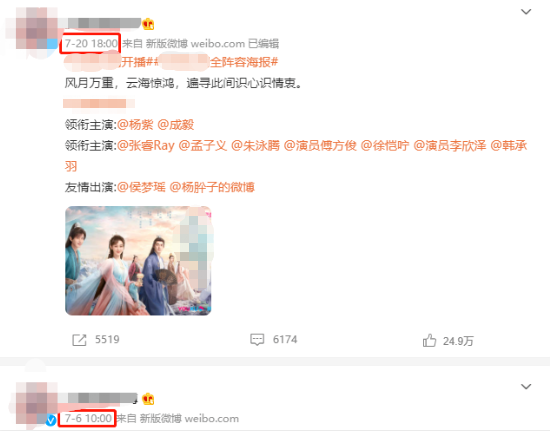Open the comments icon showing 6174
550x431 pixels.
[x=257, y=339]
